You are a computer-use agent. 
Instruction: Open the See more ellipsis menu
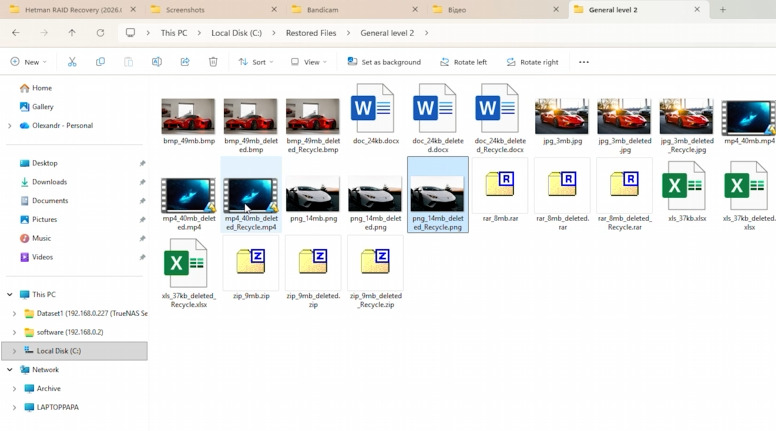tap(584, 62)
